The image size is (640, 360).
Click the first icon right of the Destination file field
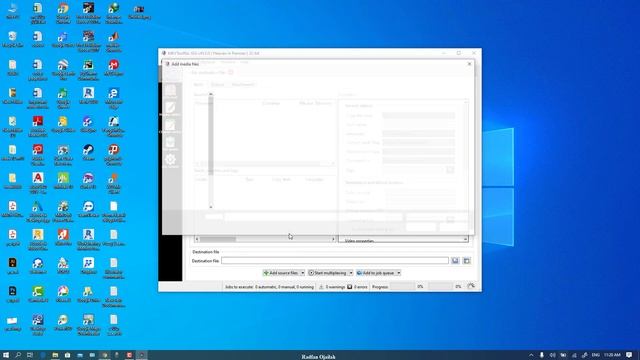tap(455, 260)
